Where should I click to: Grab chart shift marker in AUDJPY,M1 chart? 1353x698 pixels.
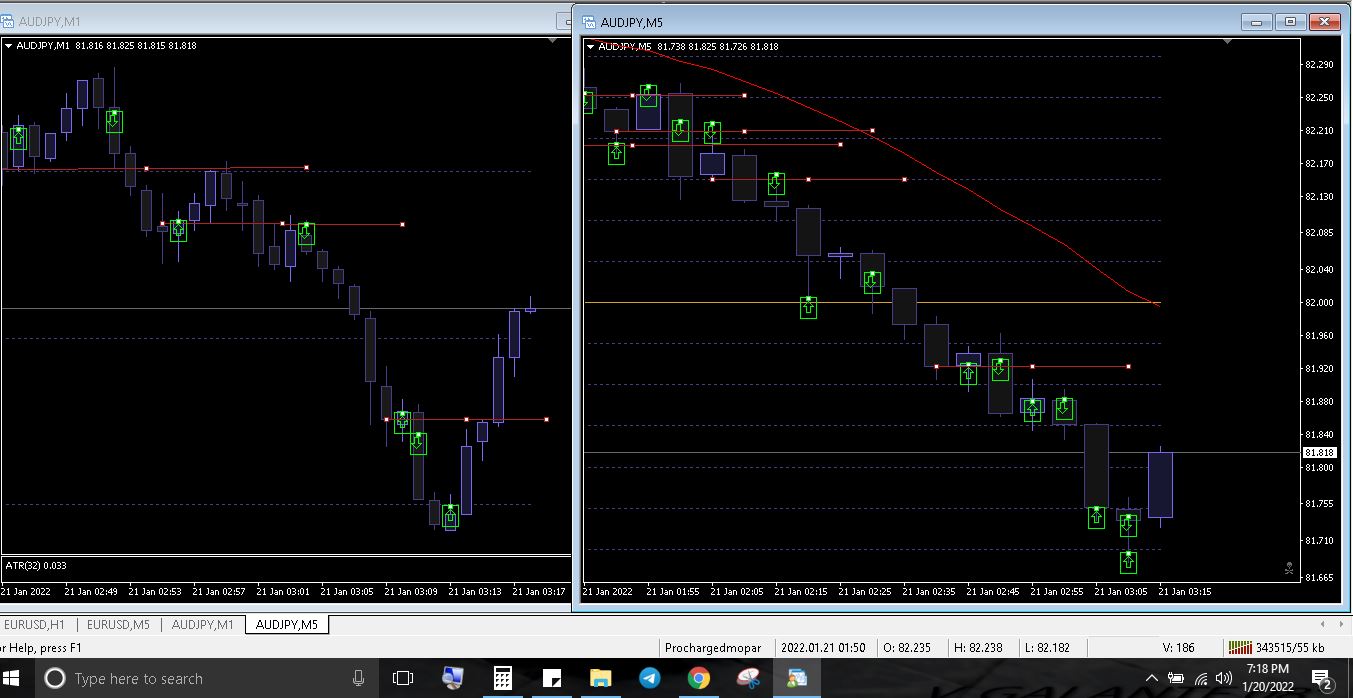tap(553, 41)
